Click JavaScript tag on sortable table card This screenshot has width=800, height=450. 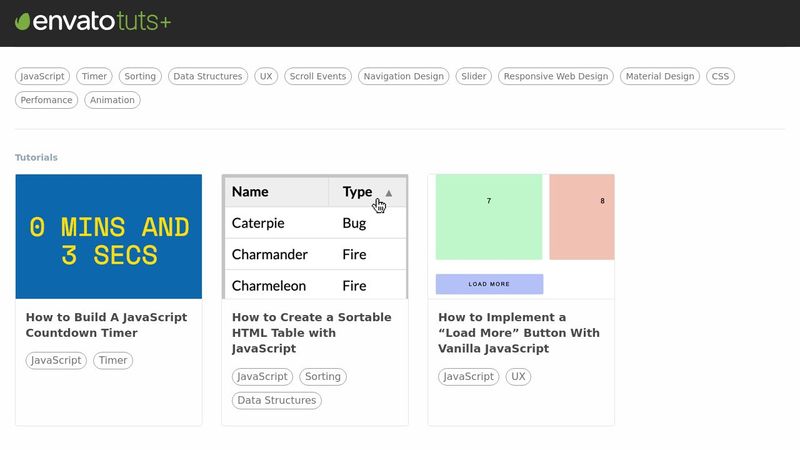click(x=262, y=377)
